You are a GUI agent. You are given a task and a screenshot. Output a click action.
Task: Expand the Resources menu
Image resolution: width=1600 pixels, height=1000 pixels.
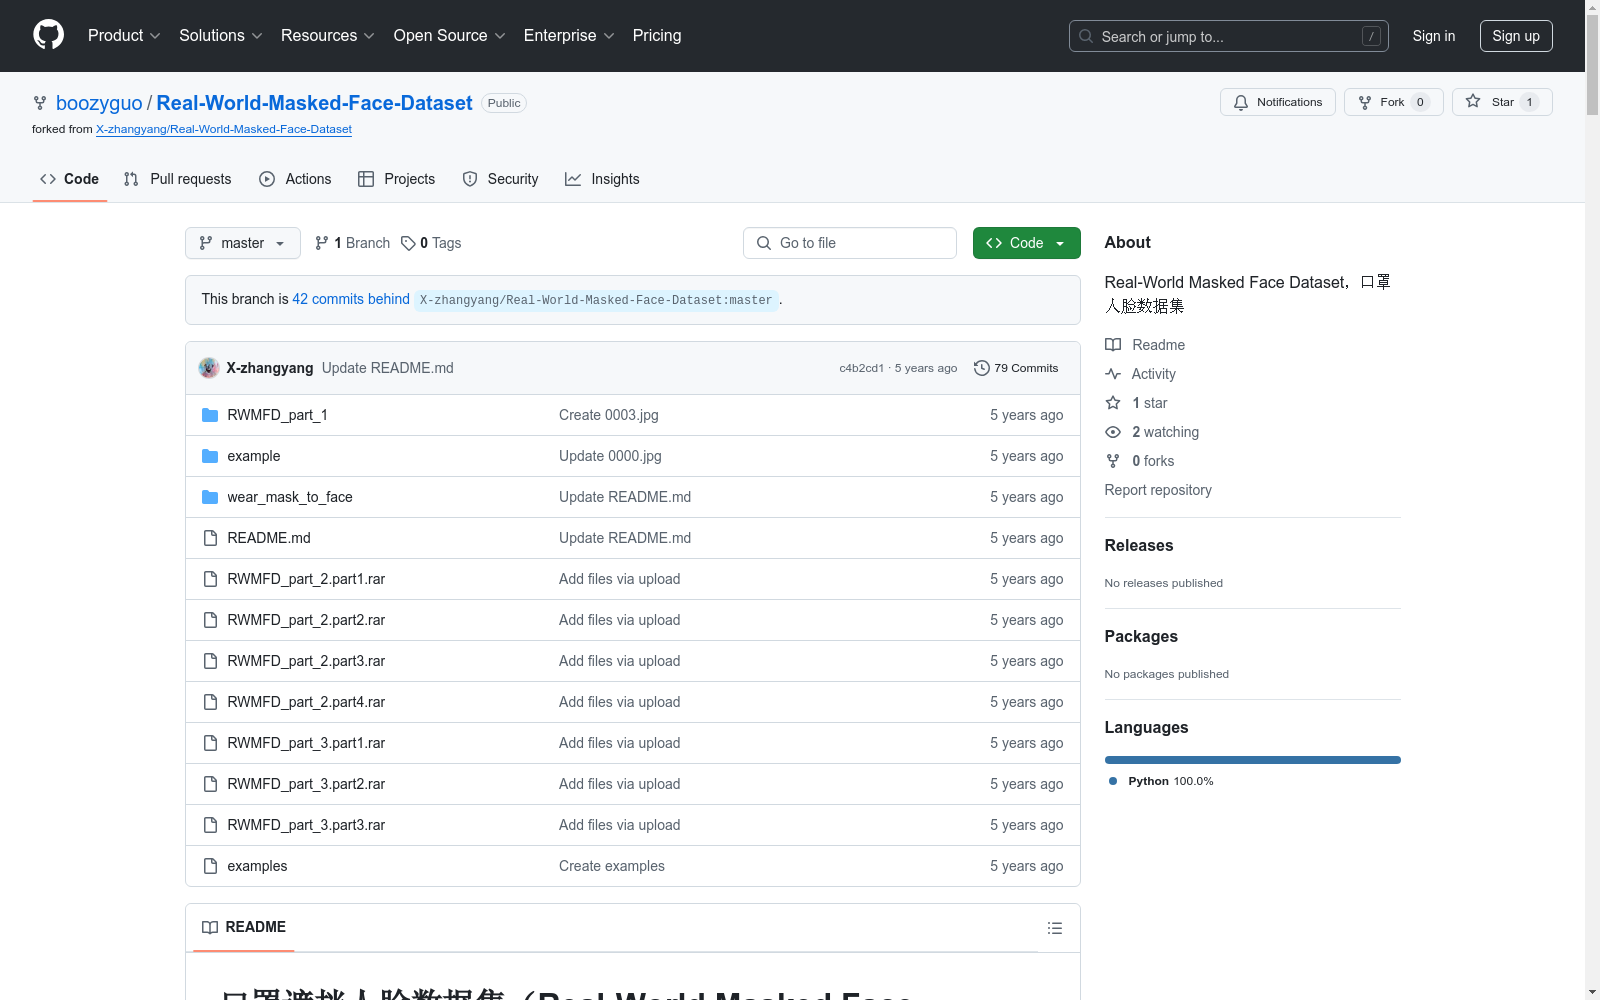click(x=328, y=35)
